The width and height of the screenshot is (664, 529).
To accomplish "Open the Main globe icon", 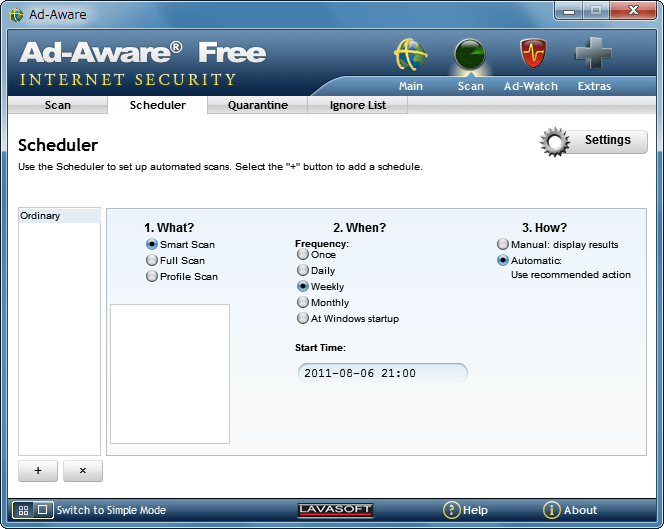I will [x=410, y=55].
